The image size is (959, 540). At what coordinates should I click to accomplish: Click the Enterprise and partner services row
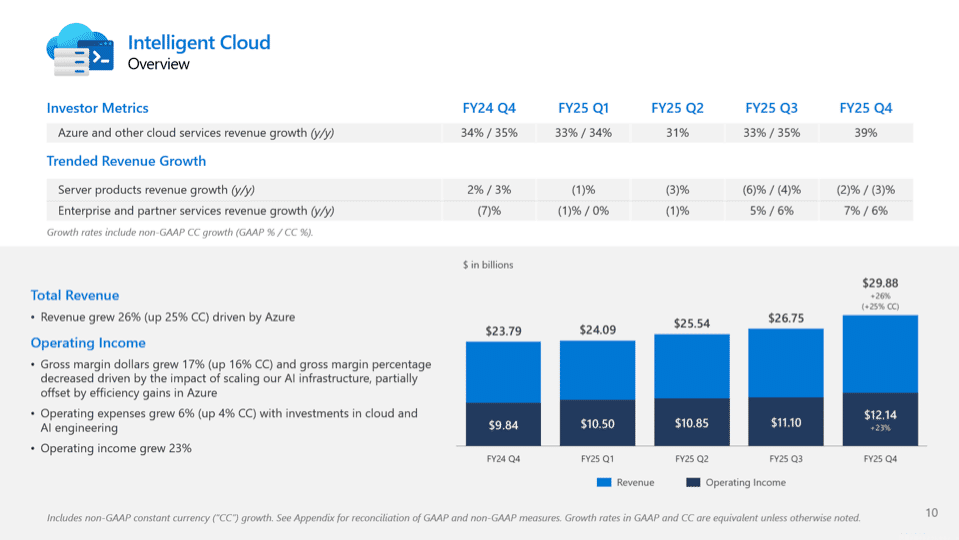[x=196, y=211]
